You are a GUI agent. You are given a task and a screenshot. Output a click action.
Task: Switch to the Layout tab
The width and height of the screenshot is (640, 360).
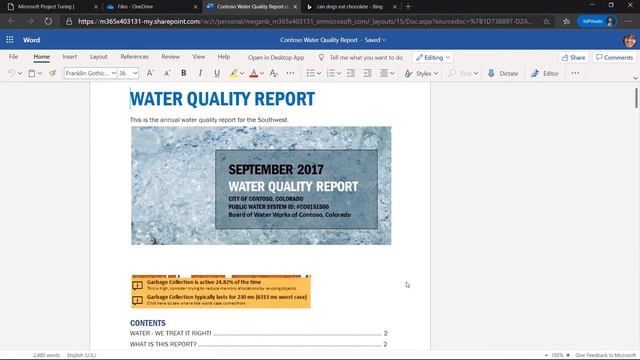click(x=98, y=57)
